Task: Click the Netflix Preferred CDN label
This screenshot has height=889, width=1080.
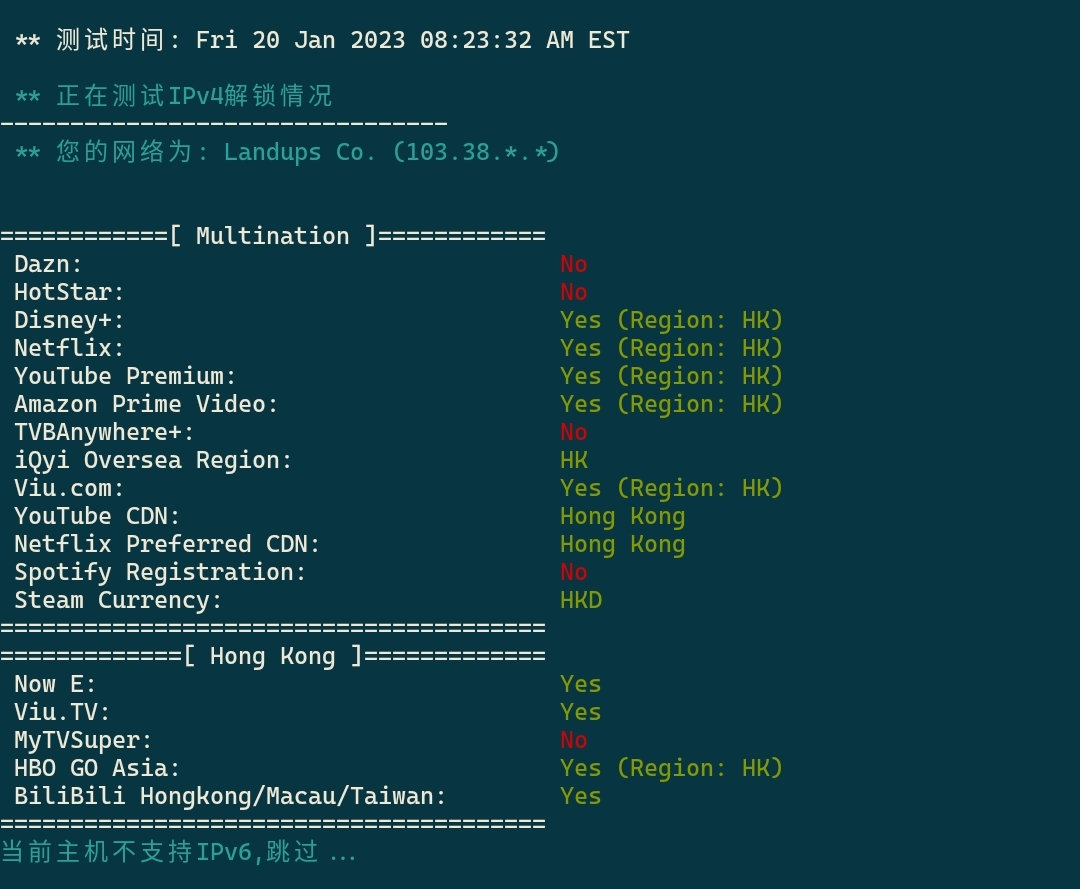Action: pyautogui.click(x=167, y=544)
